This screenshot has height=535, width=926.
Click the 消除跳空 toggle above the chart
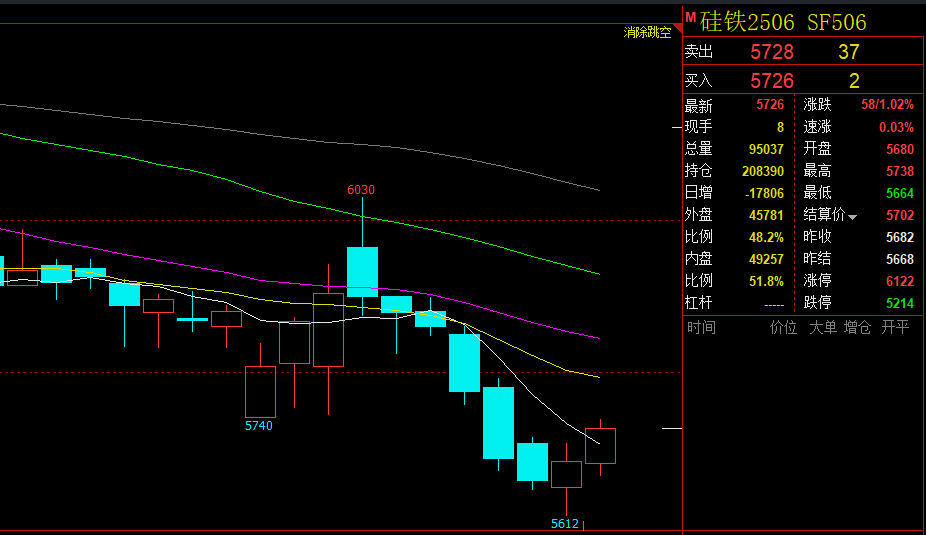click(647, 33)
